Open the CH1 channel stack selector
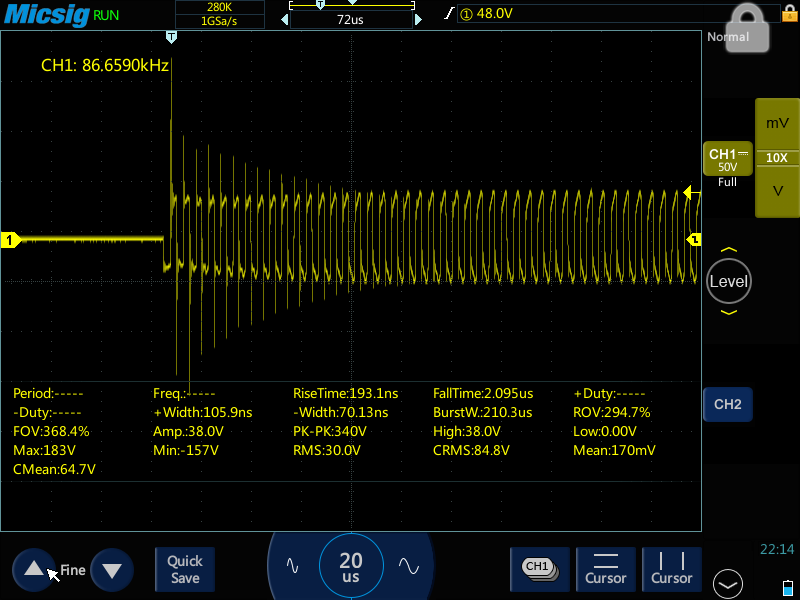 point(540,569)
